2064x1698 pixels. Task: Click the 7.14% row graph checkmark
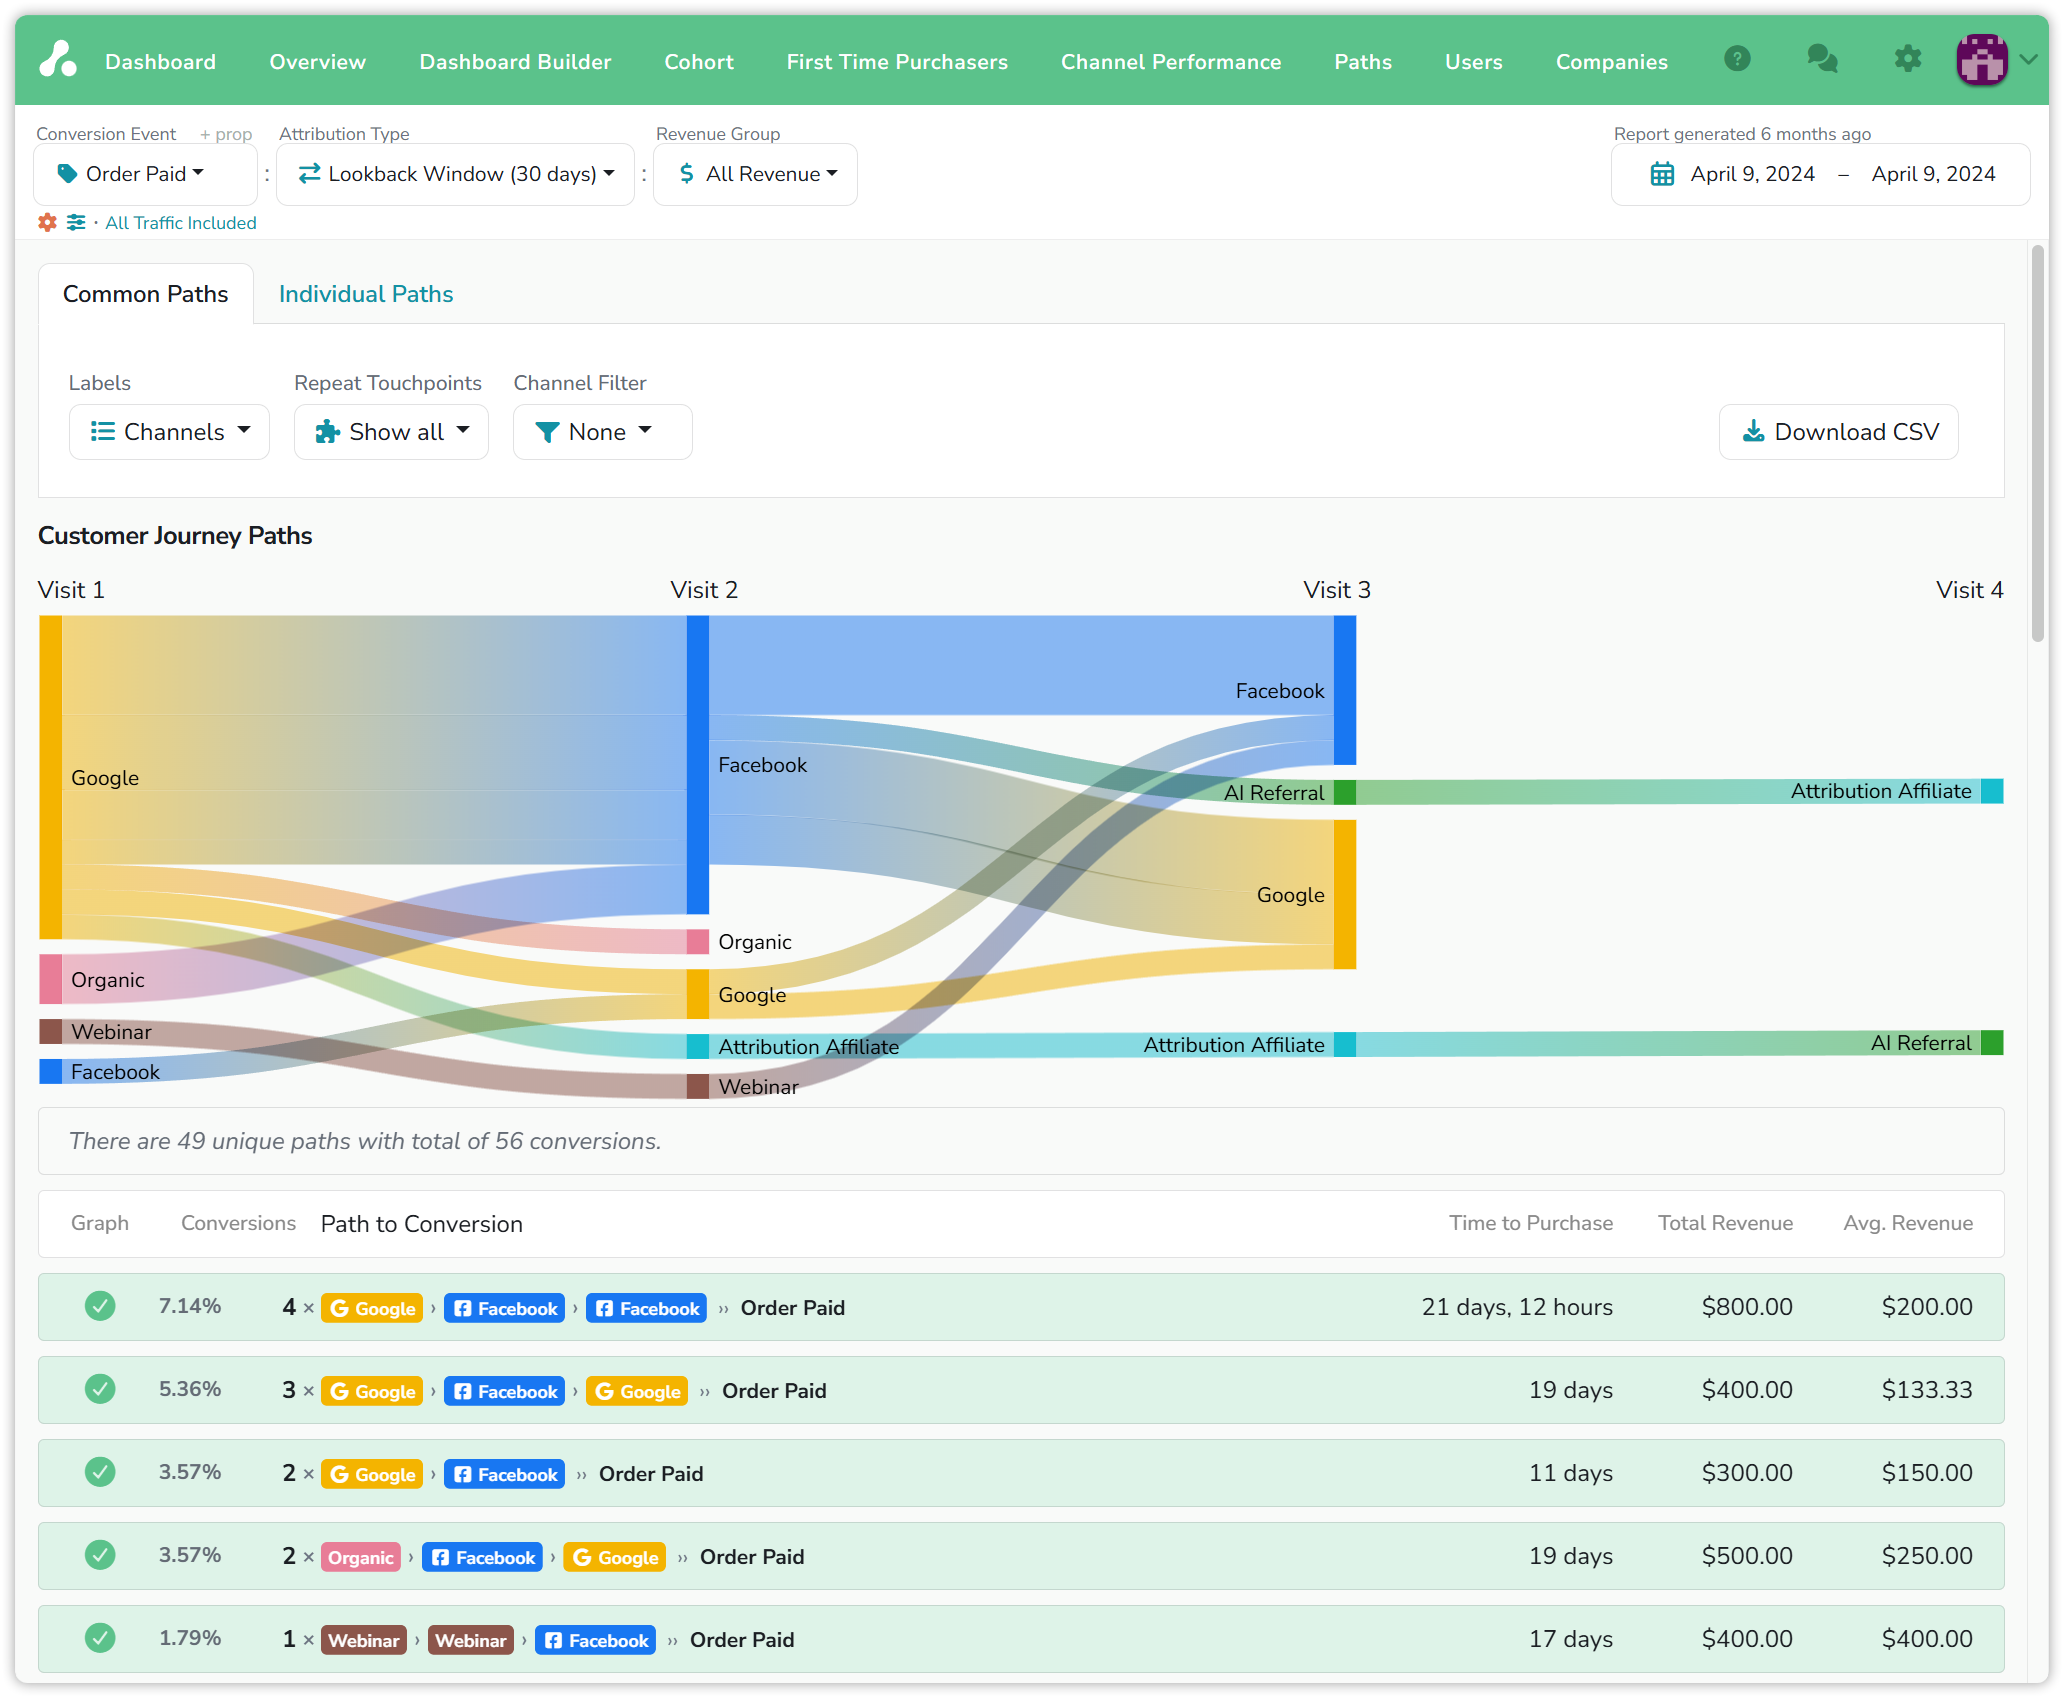[x=100, y=1306]
